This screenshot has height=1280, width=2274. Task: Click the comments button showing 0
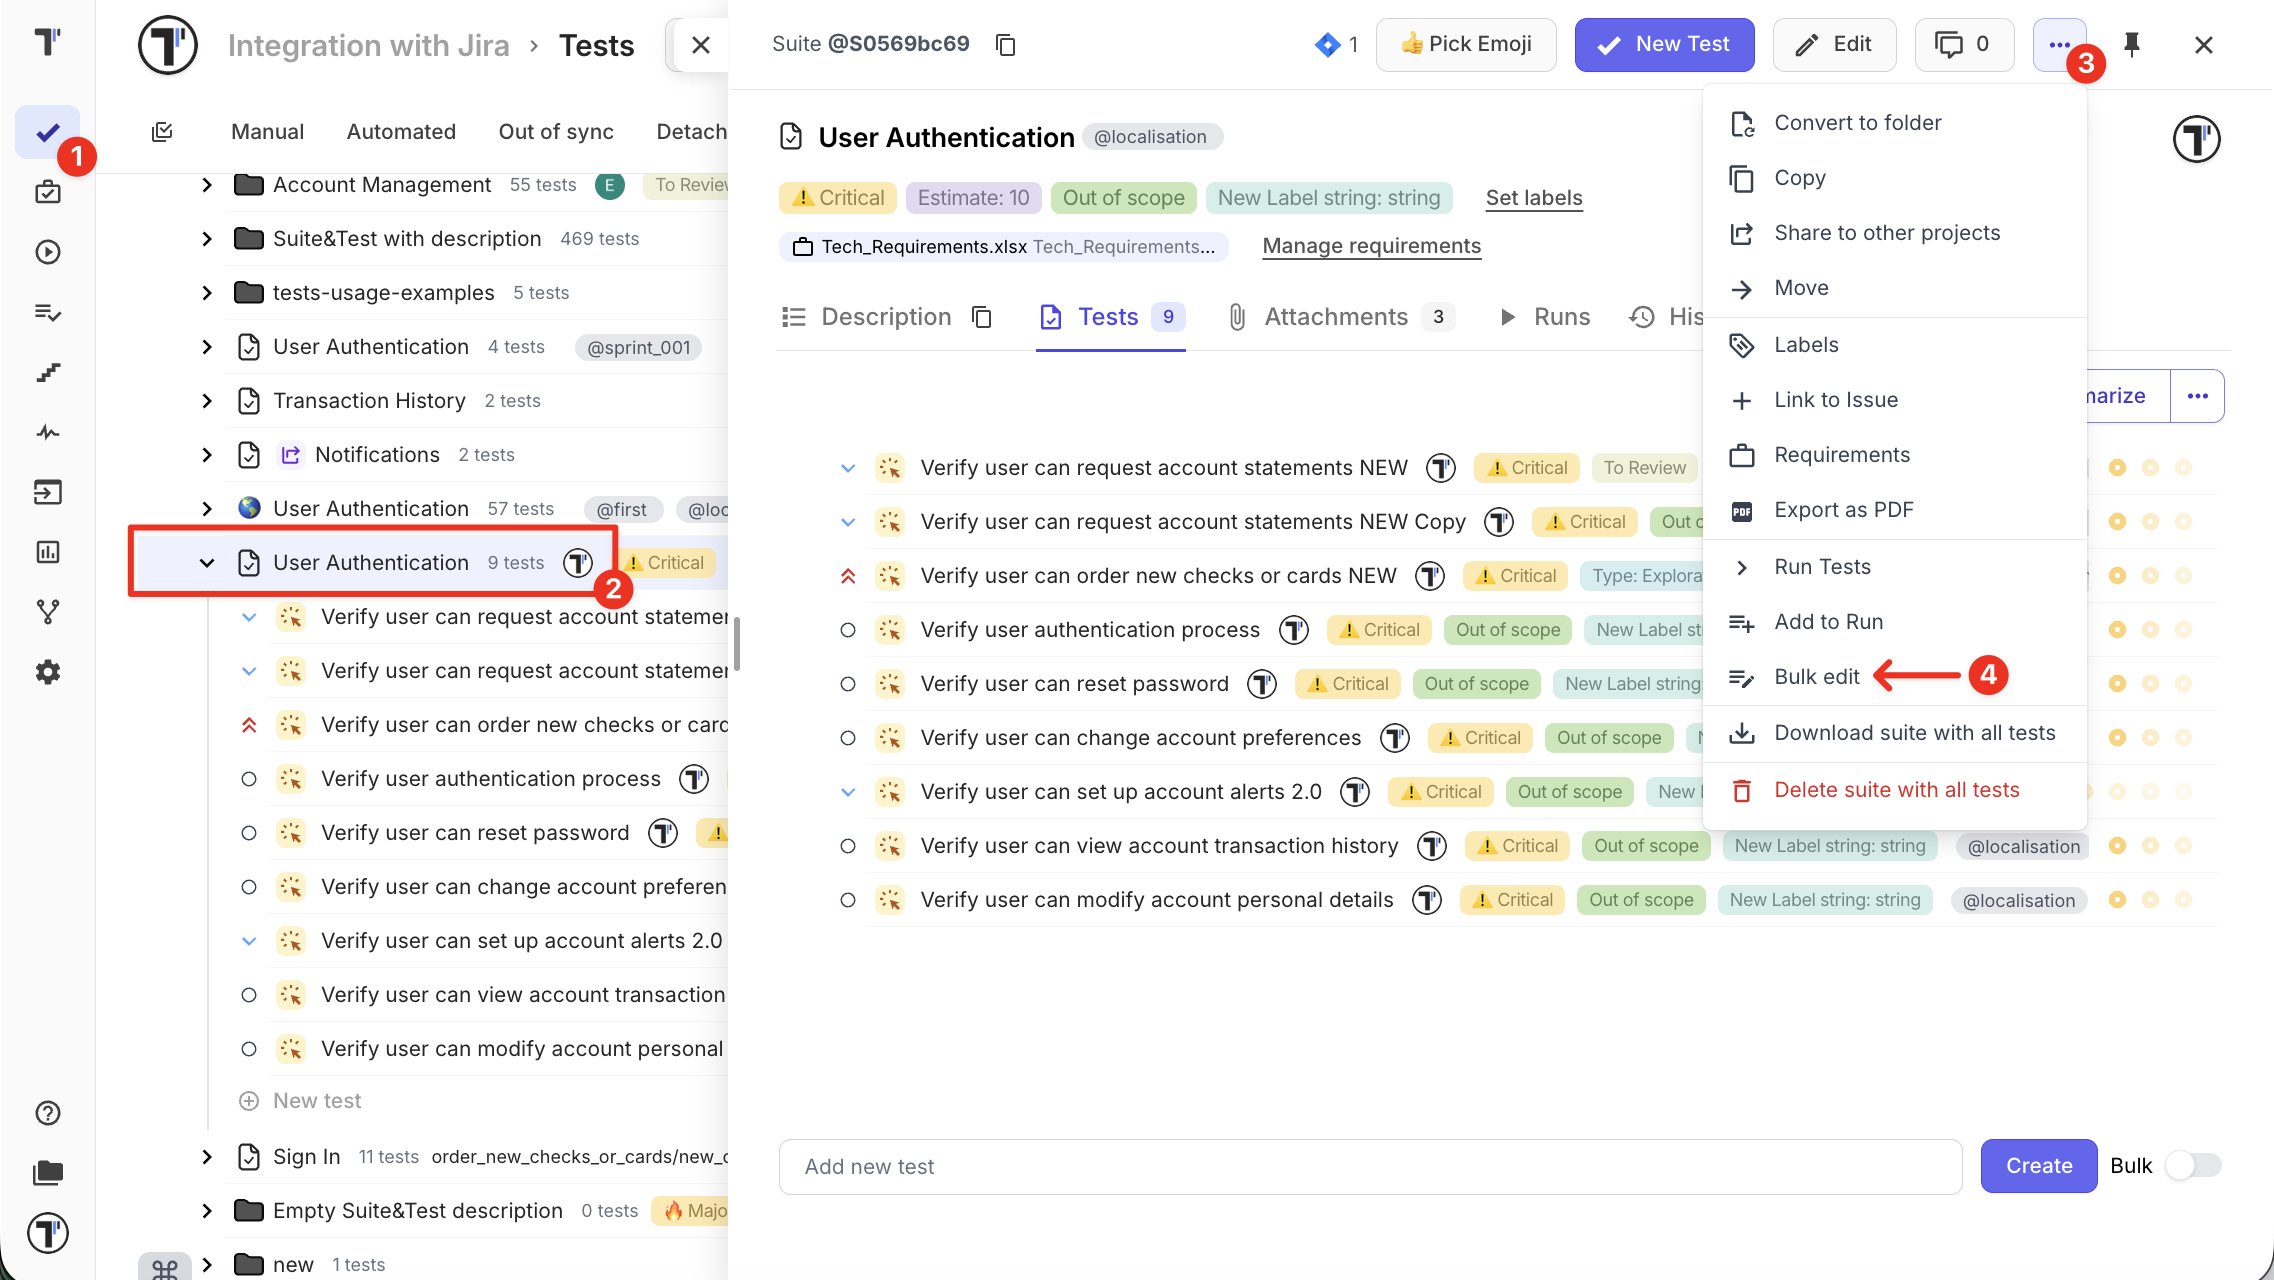coord(1963,45)
